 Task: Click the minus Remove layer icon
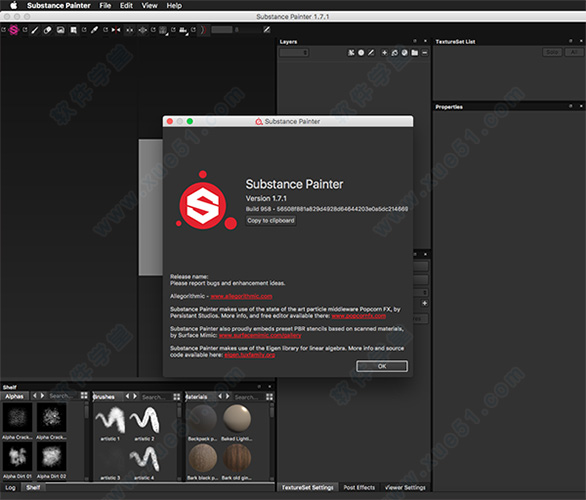tap(425, 53)
